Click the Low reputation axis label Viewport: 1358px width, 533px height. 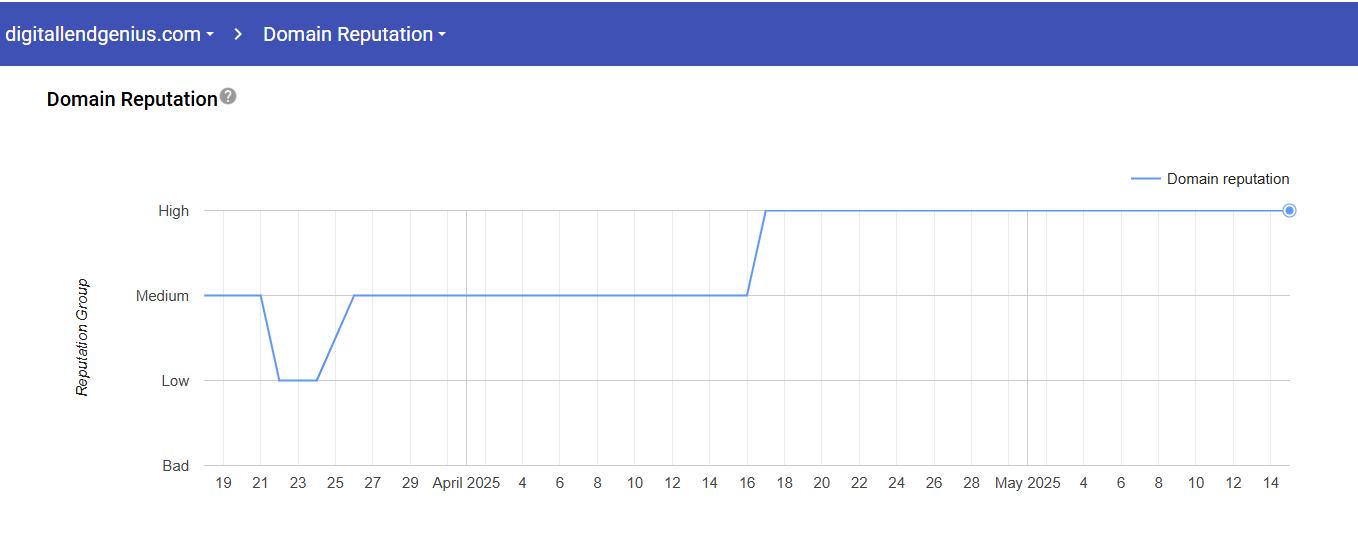(x=175, y=381)
